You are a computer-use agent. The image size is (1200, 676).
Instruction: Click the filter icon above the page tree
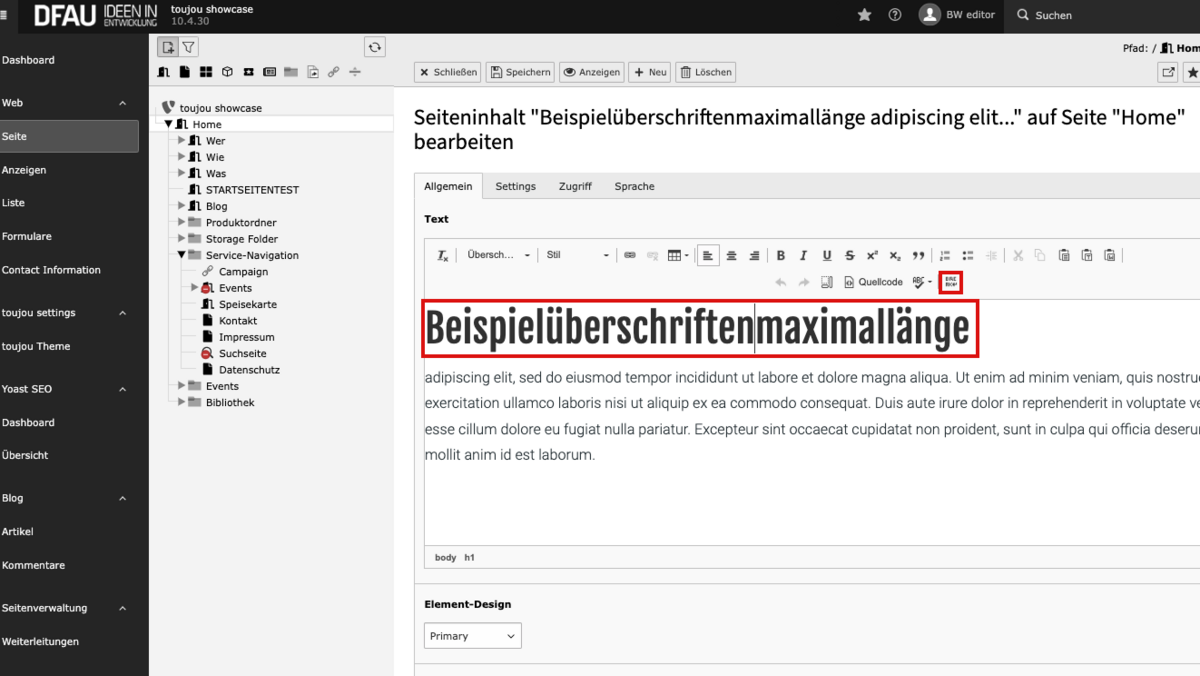tap(188, 46)
